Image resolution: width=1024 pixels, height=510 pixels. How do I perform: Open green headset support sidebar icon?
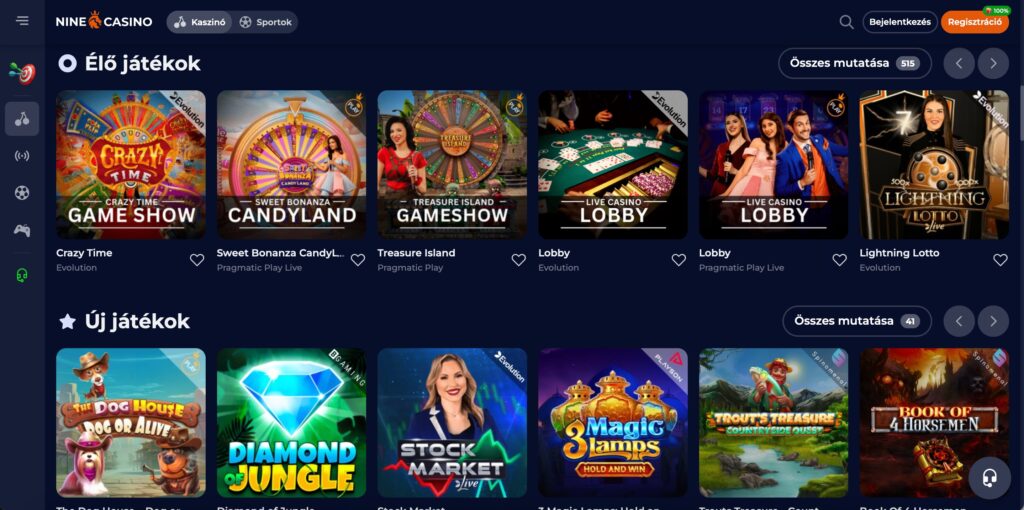(22, 276)
